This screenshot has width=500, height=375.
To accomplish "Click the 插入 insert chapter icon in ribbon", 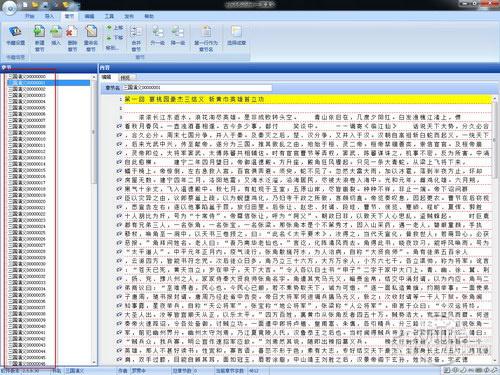I will pyautogui.click(x=56, y=35).
